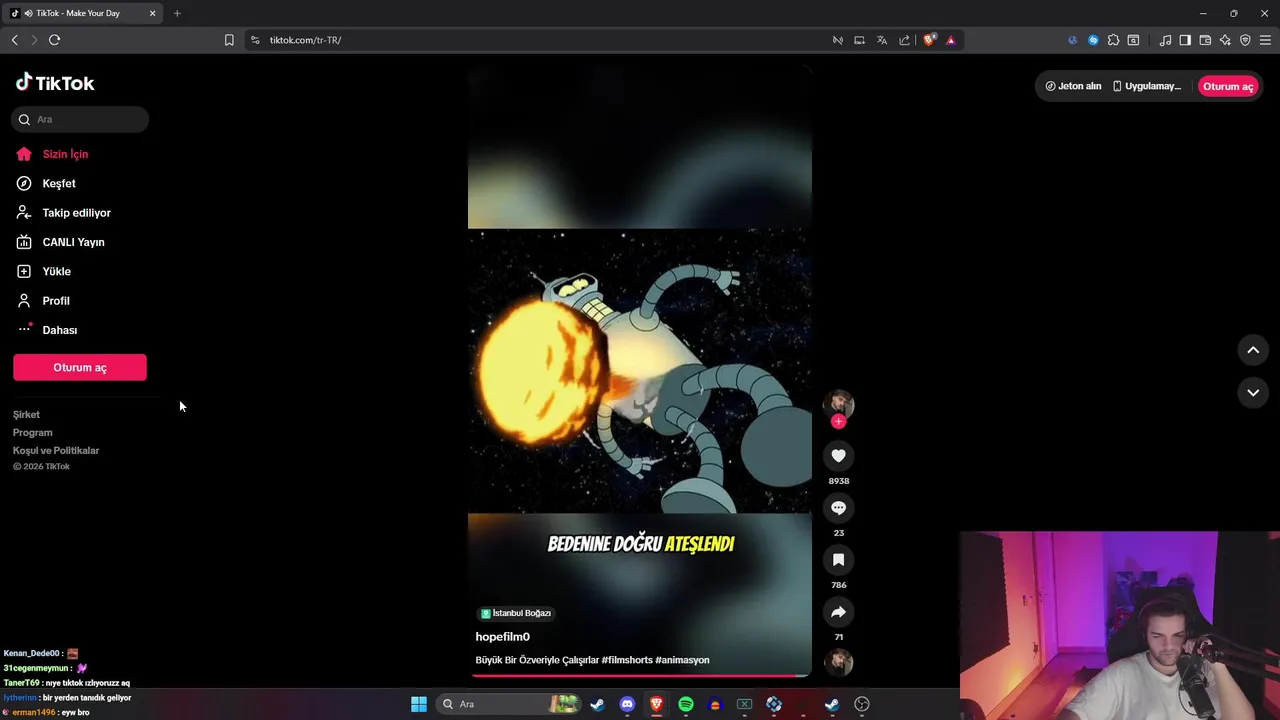Open the sound disc thumbnail below share
Screen dimensions: 1280x720
pyautogui.click(x=838, y=662)
